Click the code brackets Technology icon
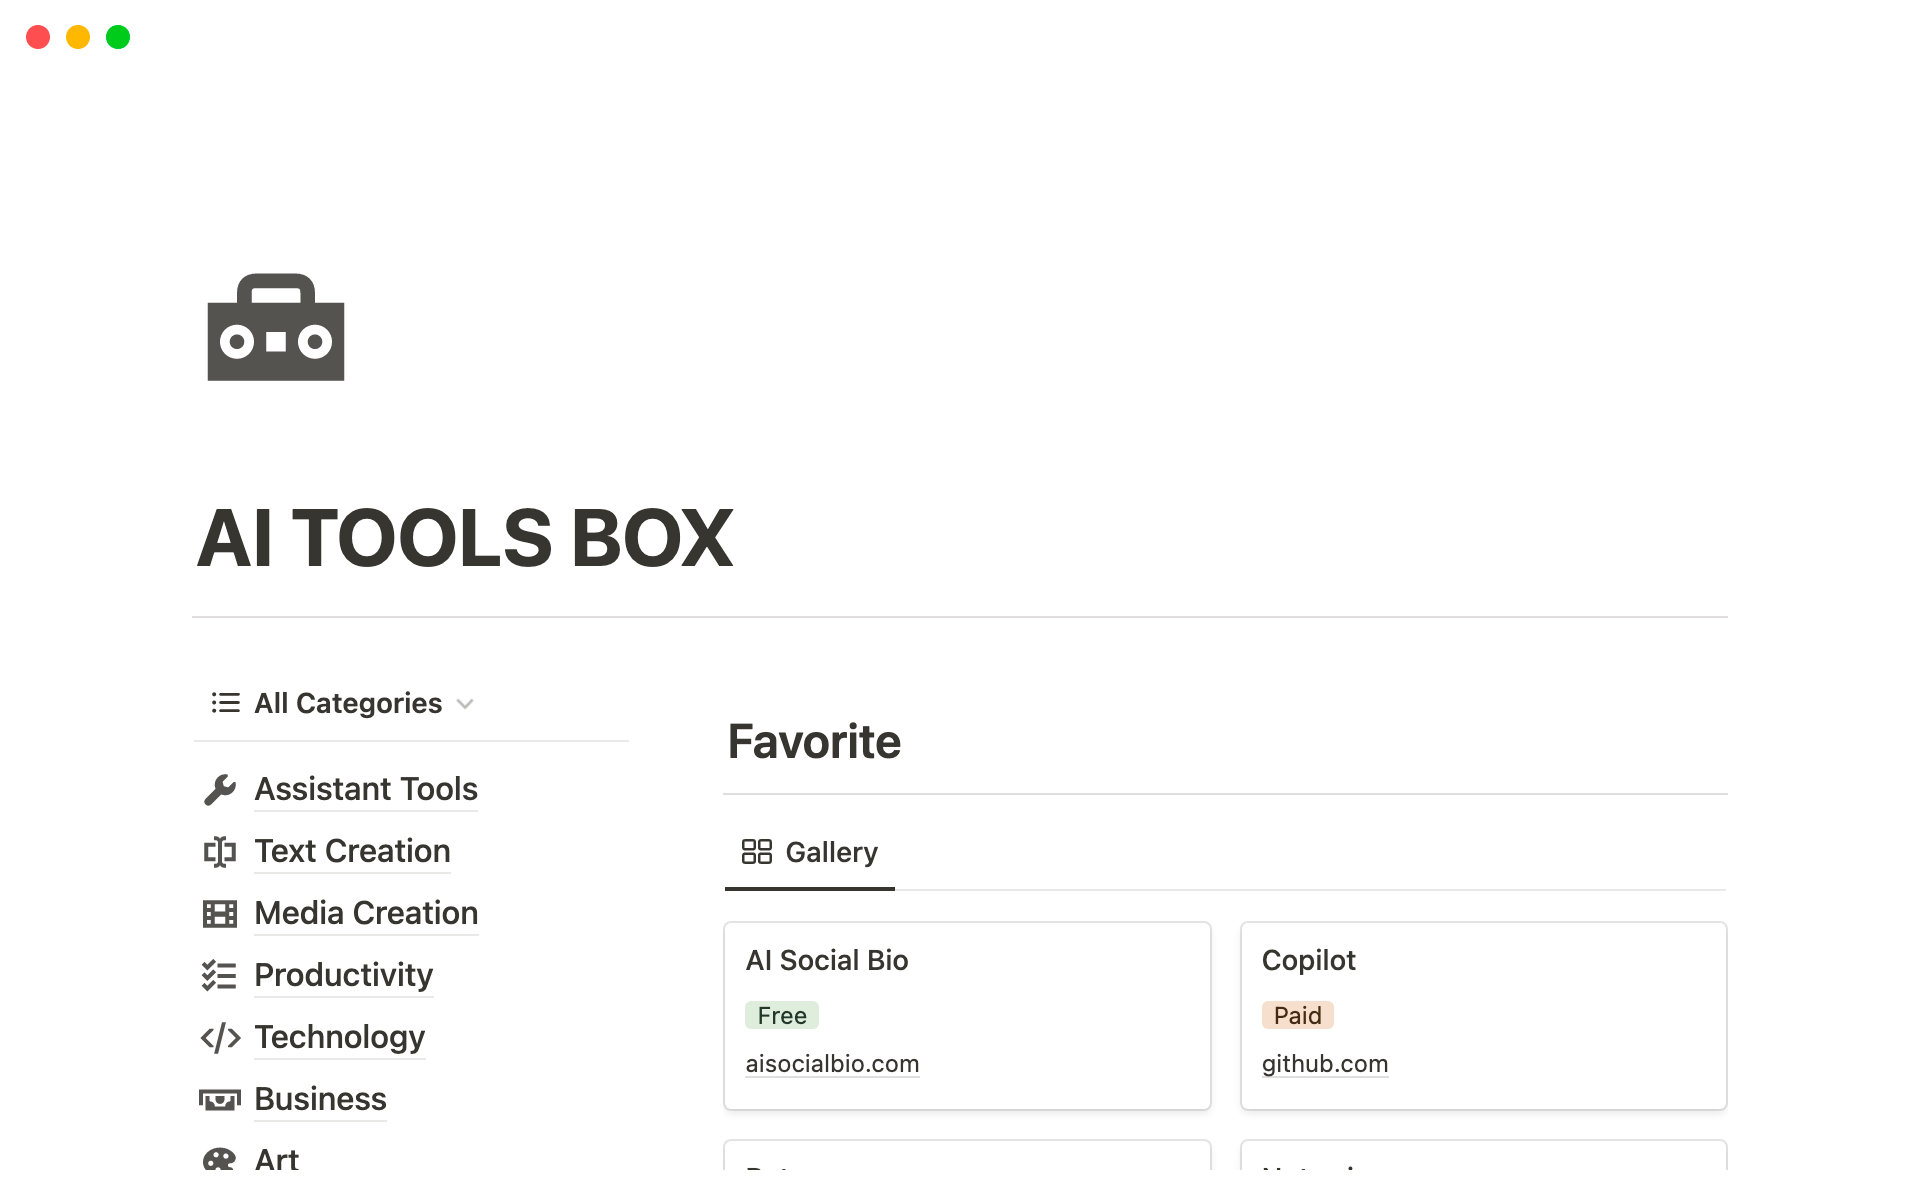 point(219,1038)
